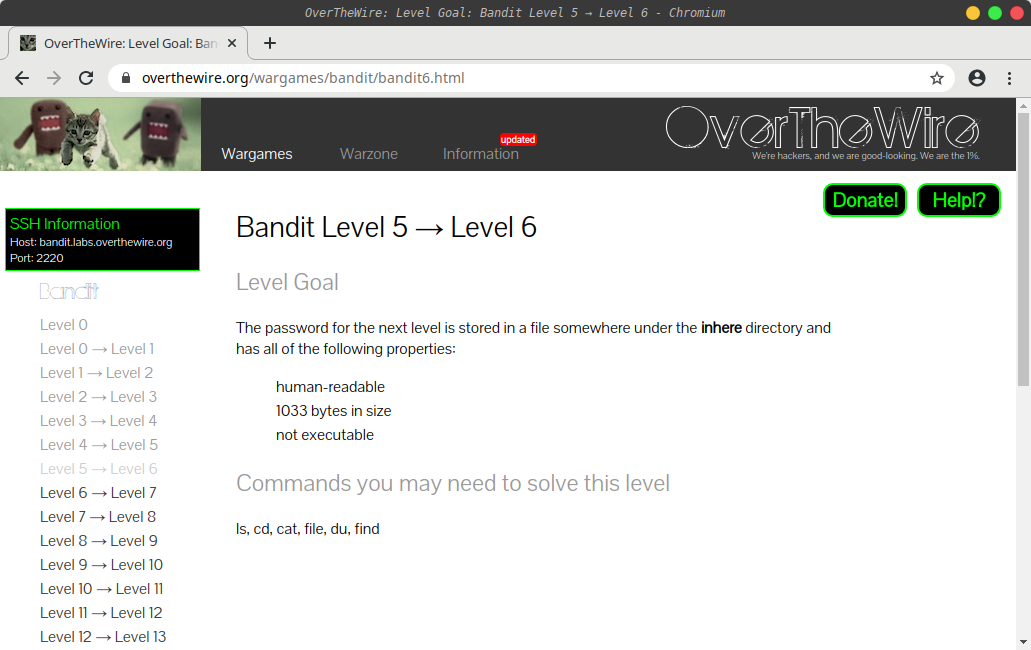
Task: Click the text human-readable
Action: [330, 387]
